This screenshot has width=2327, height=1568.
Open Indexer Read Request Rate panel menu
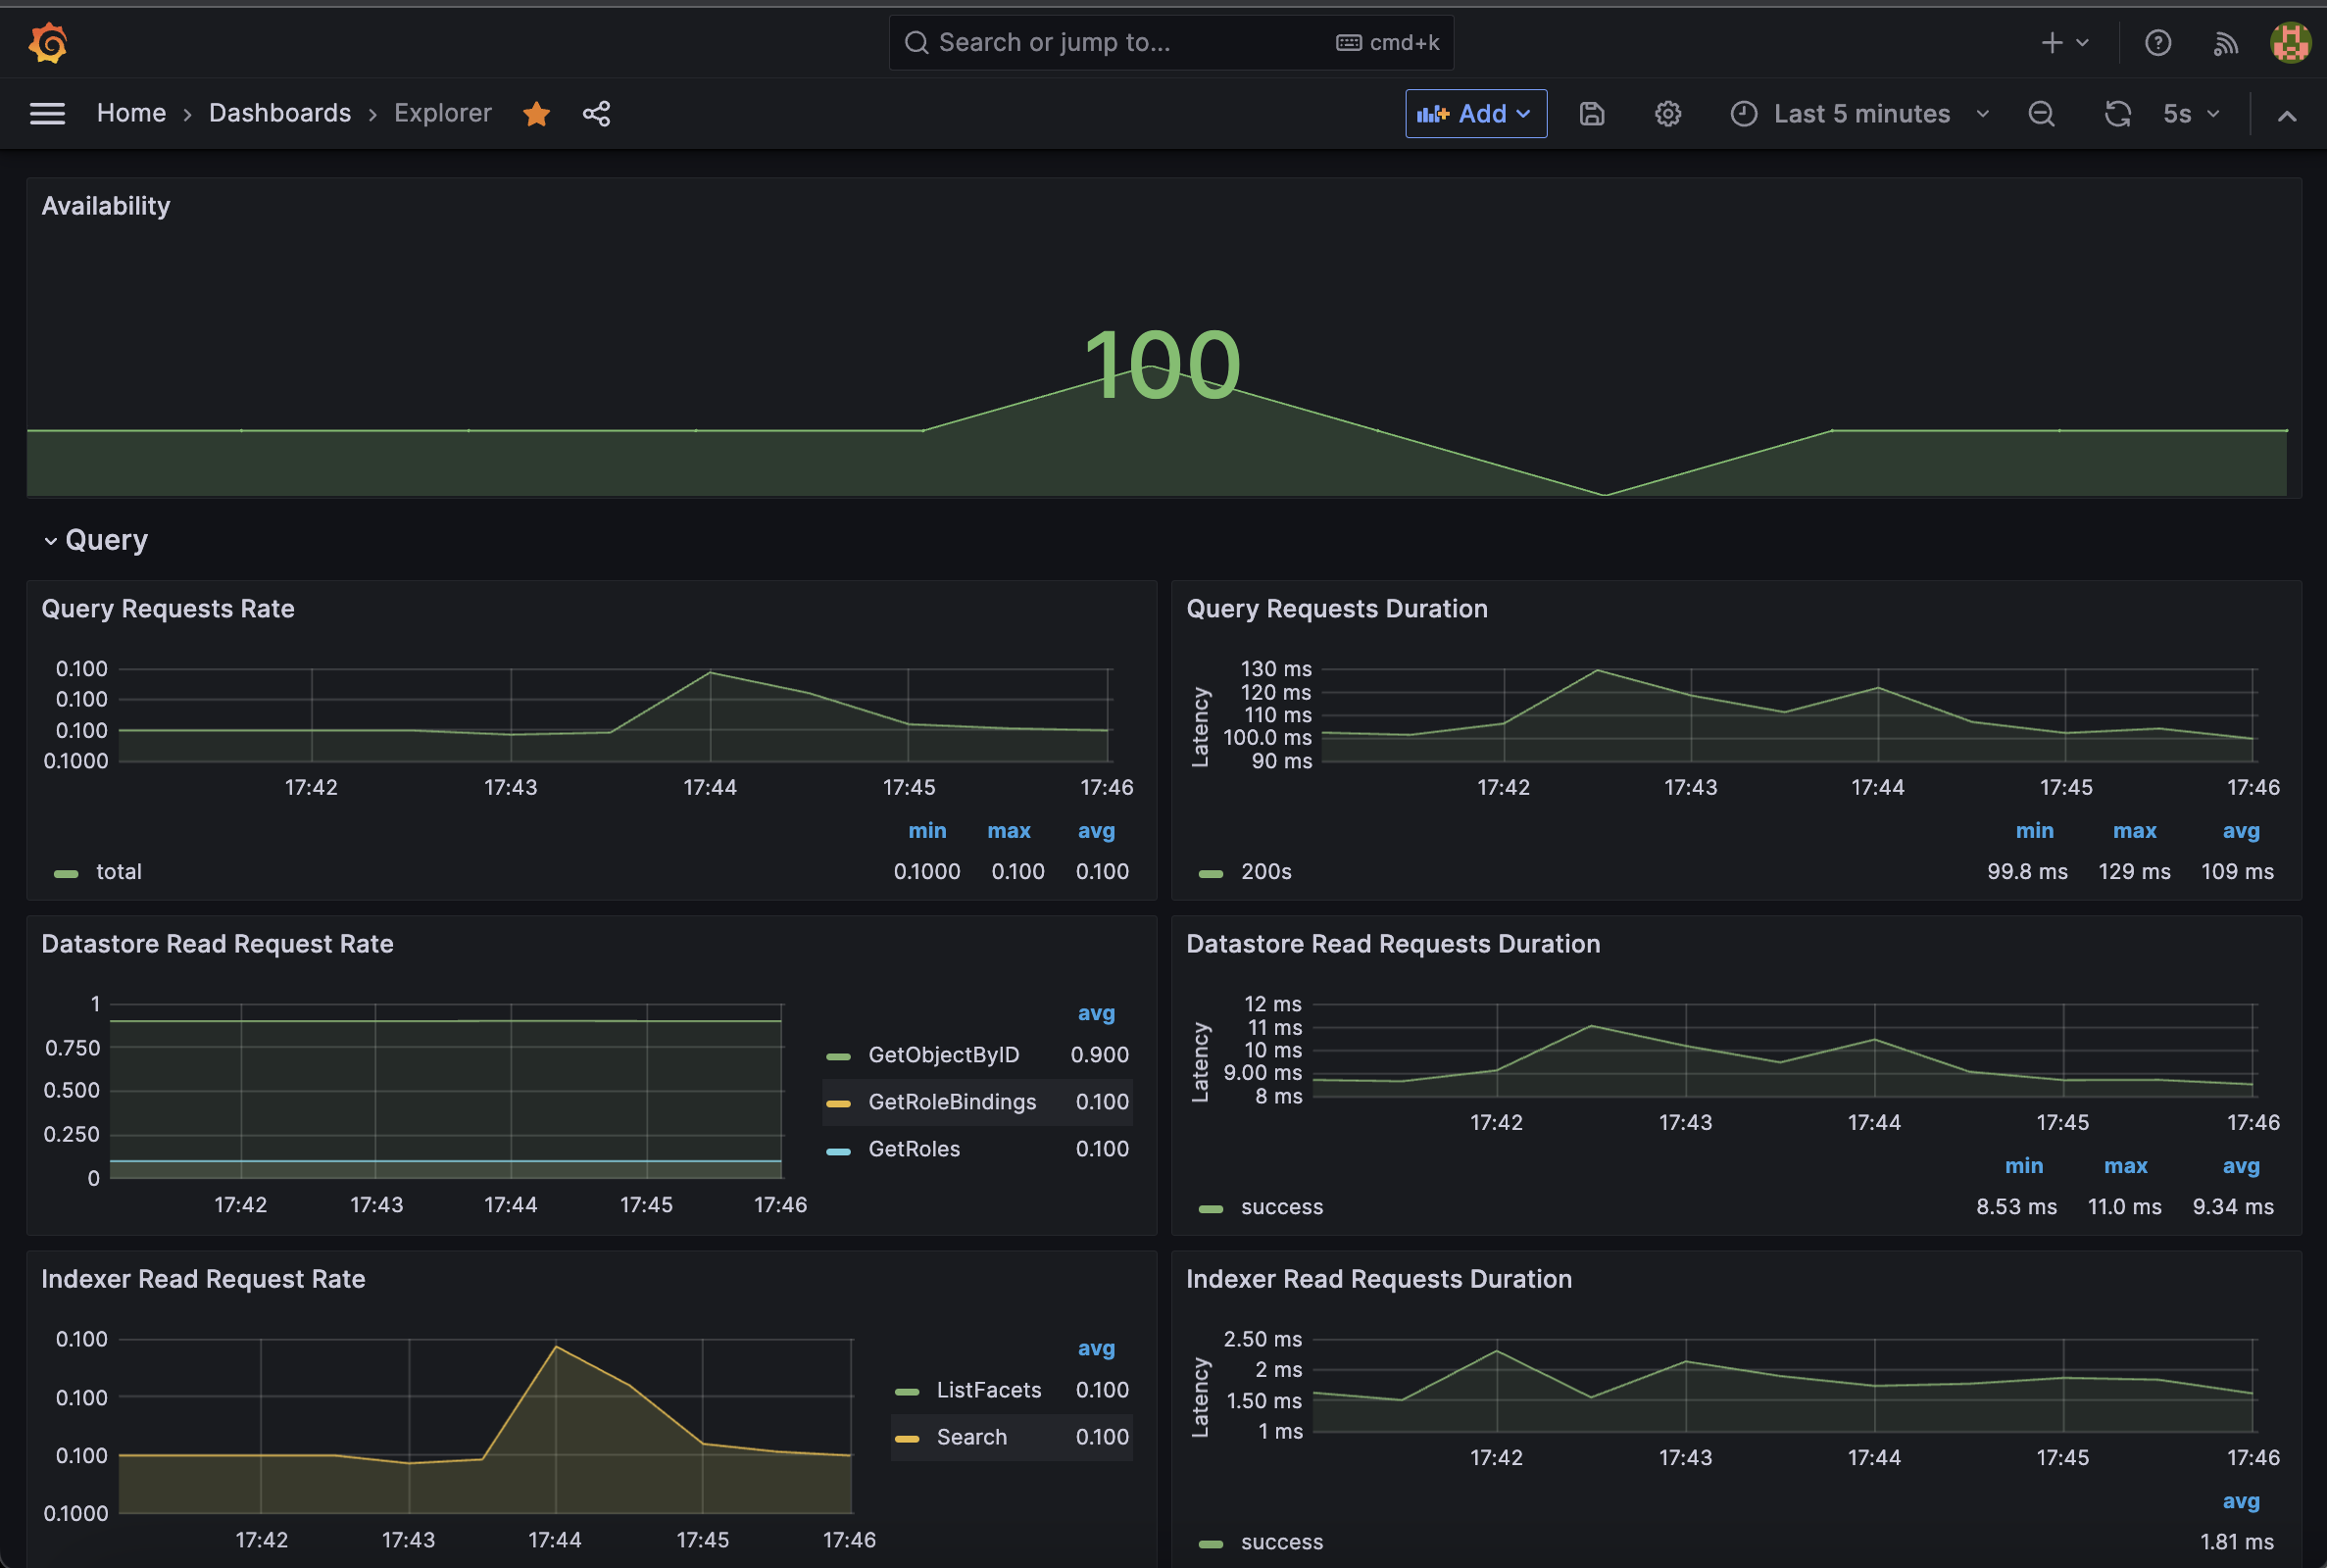pos(203,1279)
